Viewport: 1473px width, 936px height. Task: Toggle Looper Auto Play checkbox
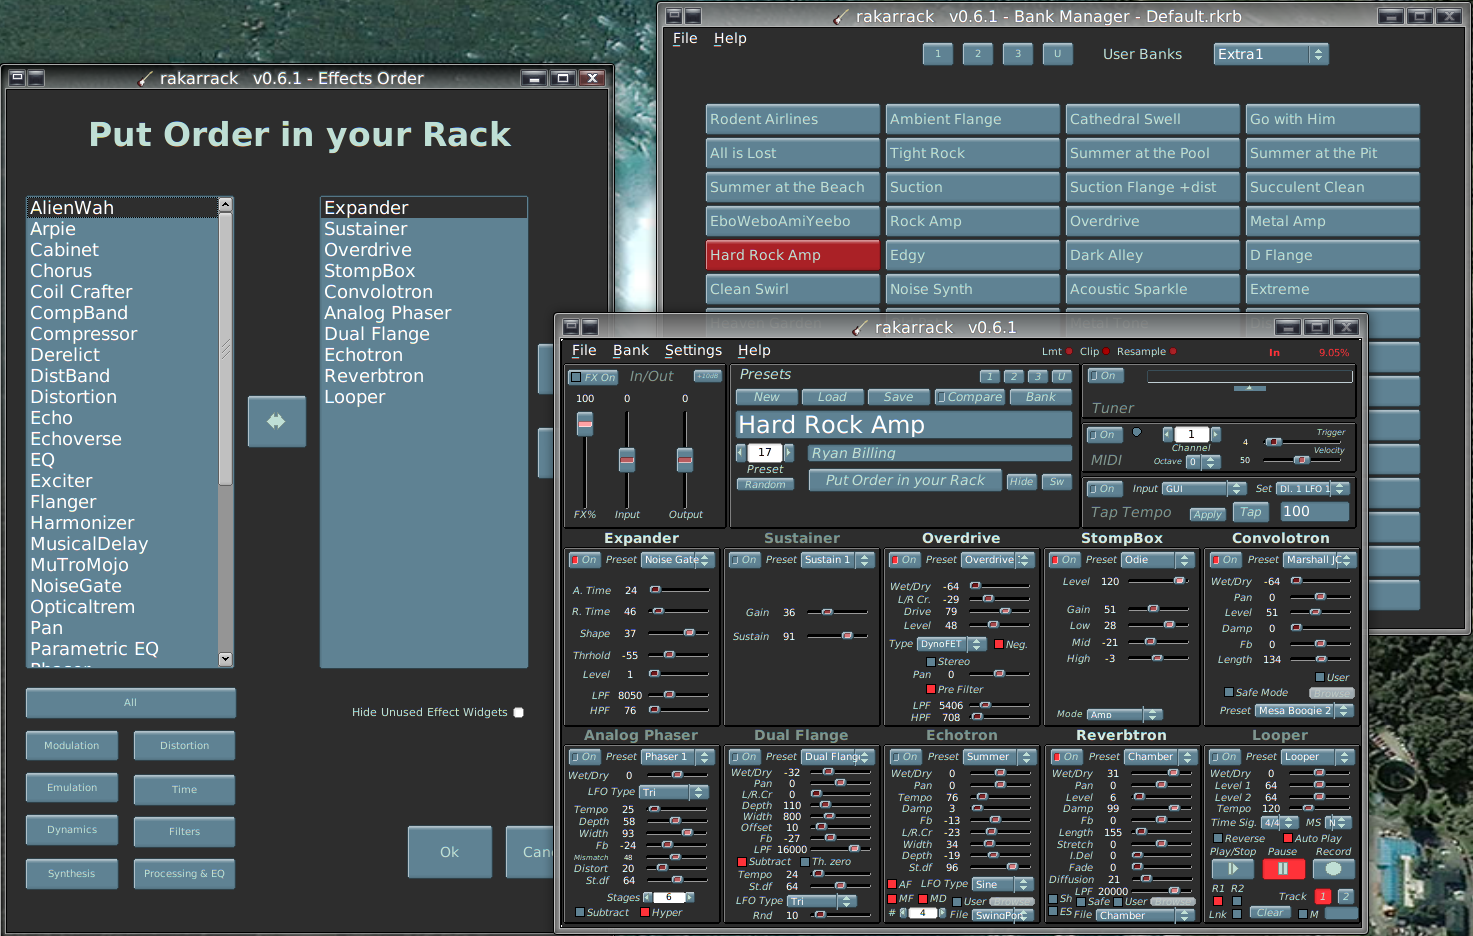point(1288,838)
